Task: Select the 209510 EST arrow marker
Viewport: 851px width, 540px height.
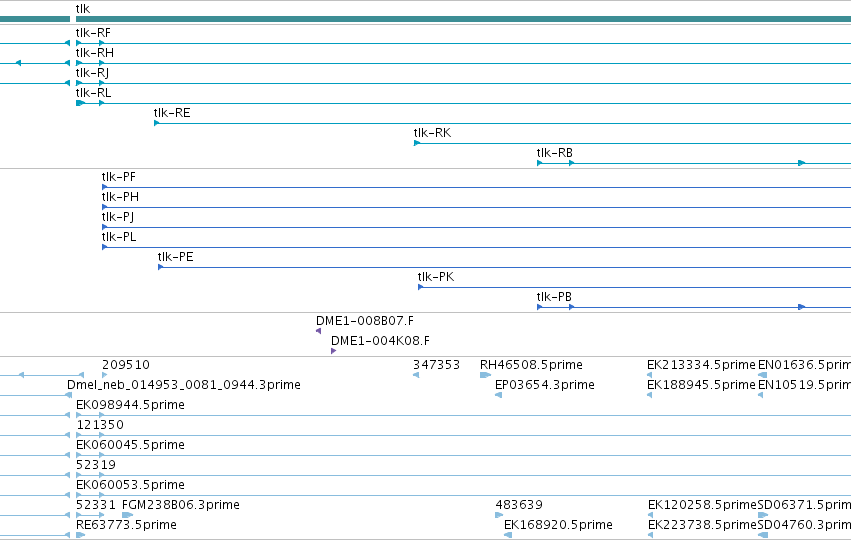Action: [105, 375]
